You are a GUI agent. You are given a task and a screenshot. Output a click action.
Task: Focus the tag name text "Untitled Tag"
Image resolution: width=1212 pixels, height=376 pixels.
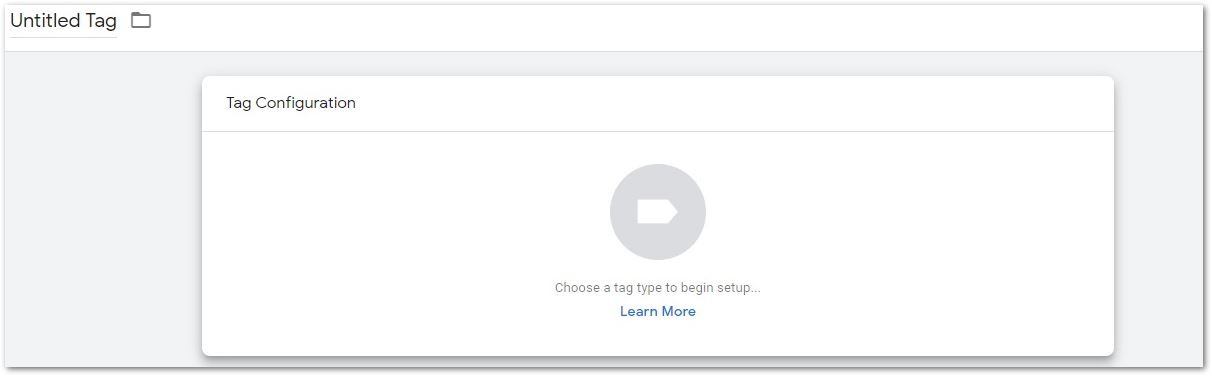[x=63, y=20]
